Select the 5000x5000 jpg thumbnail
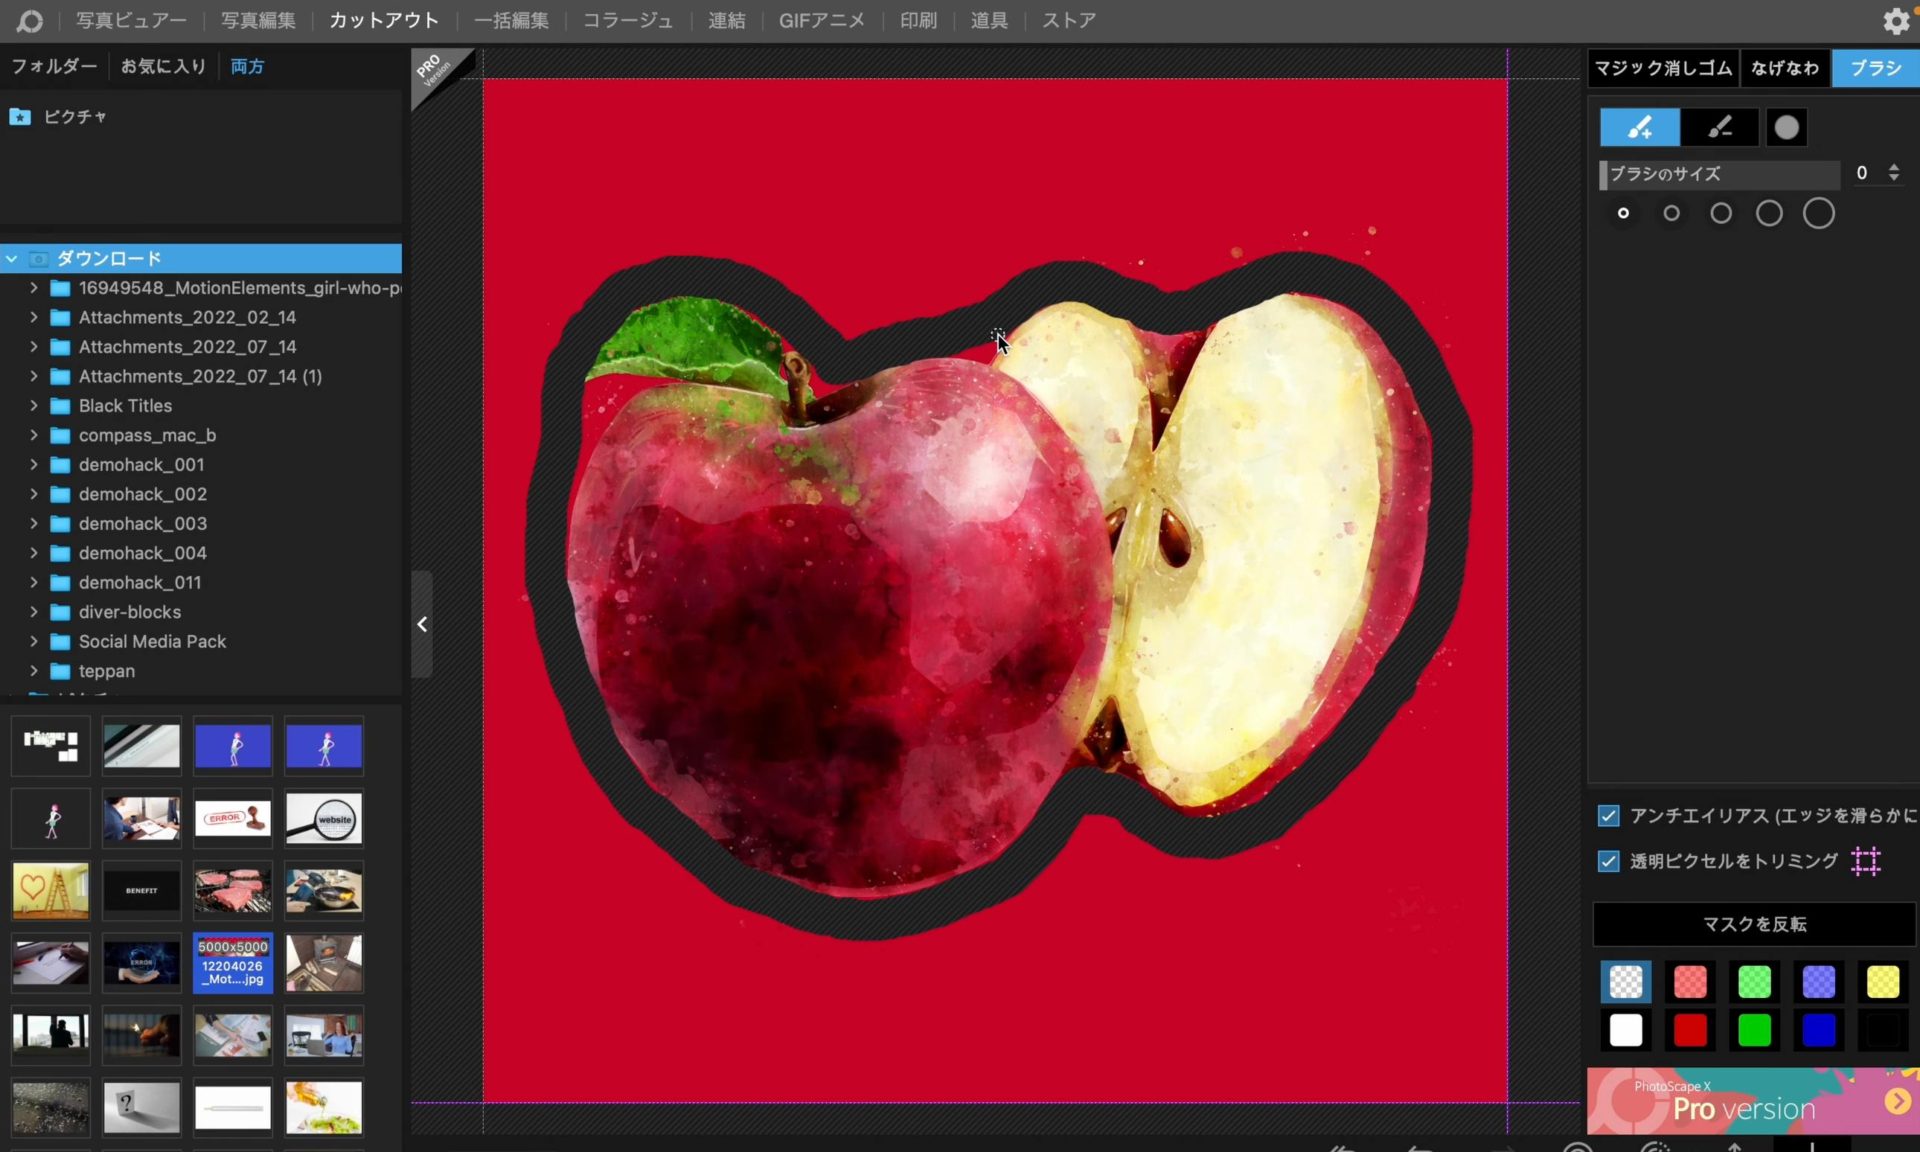Image resolution: width=1920 pixels, height=1152 pixels. click(x=232, y=963)
